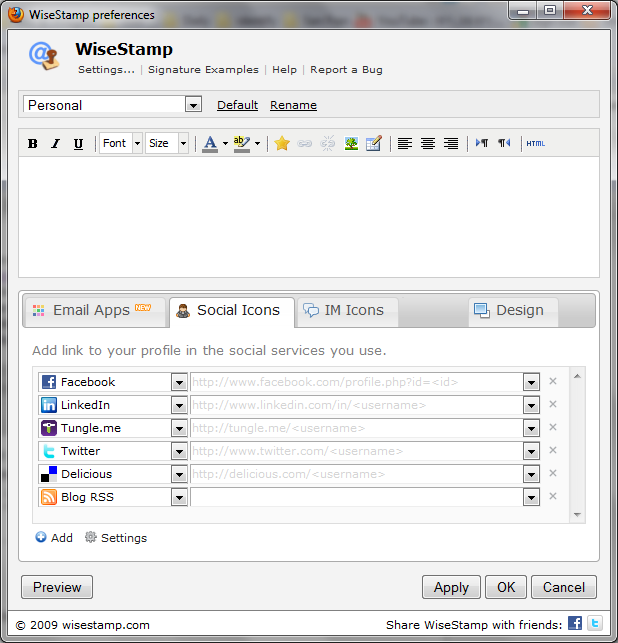Click the Apply button
Image resolution: width=618 pixels, height=643 pixels.
coord(451,587)
